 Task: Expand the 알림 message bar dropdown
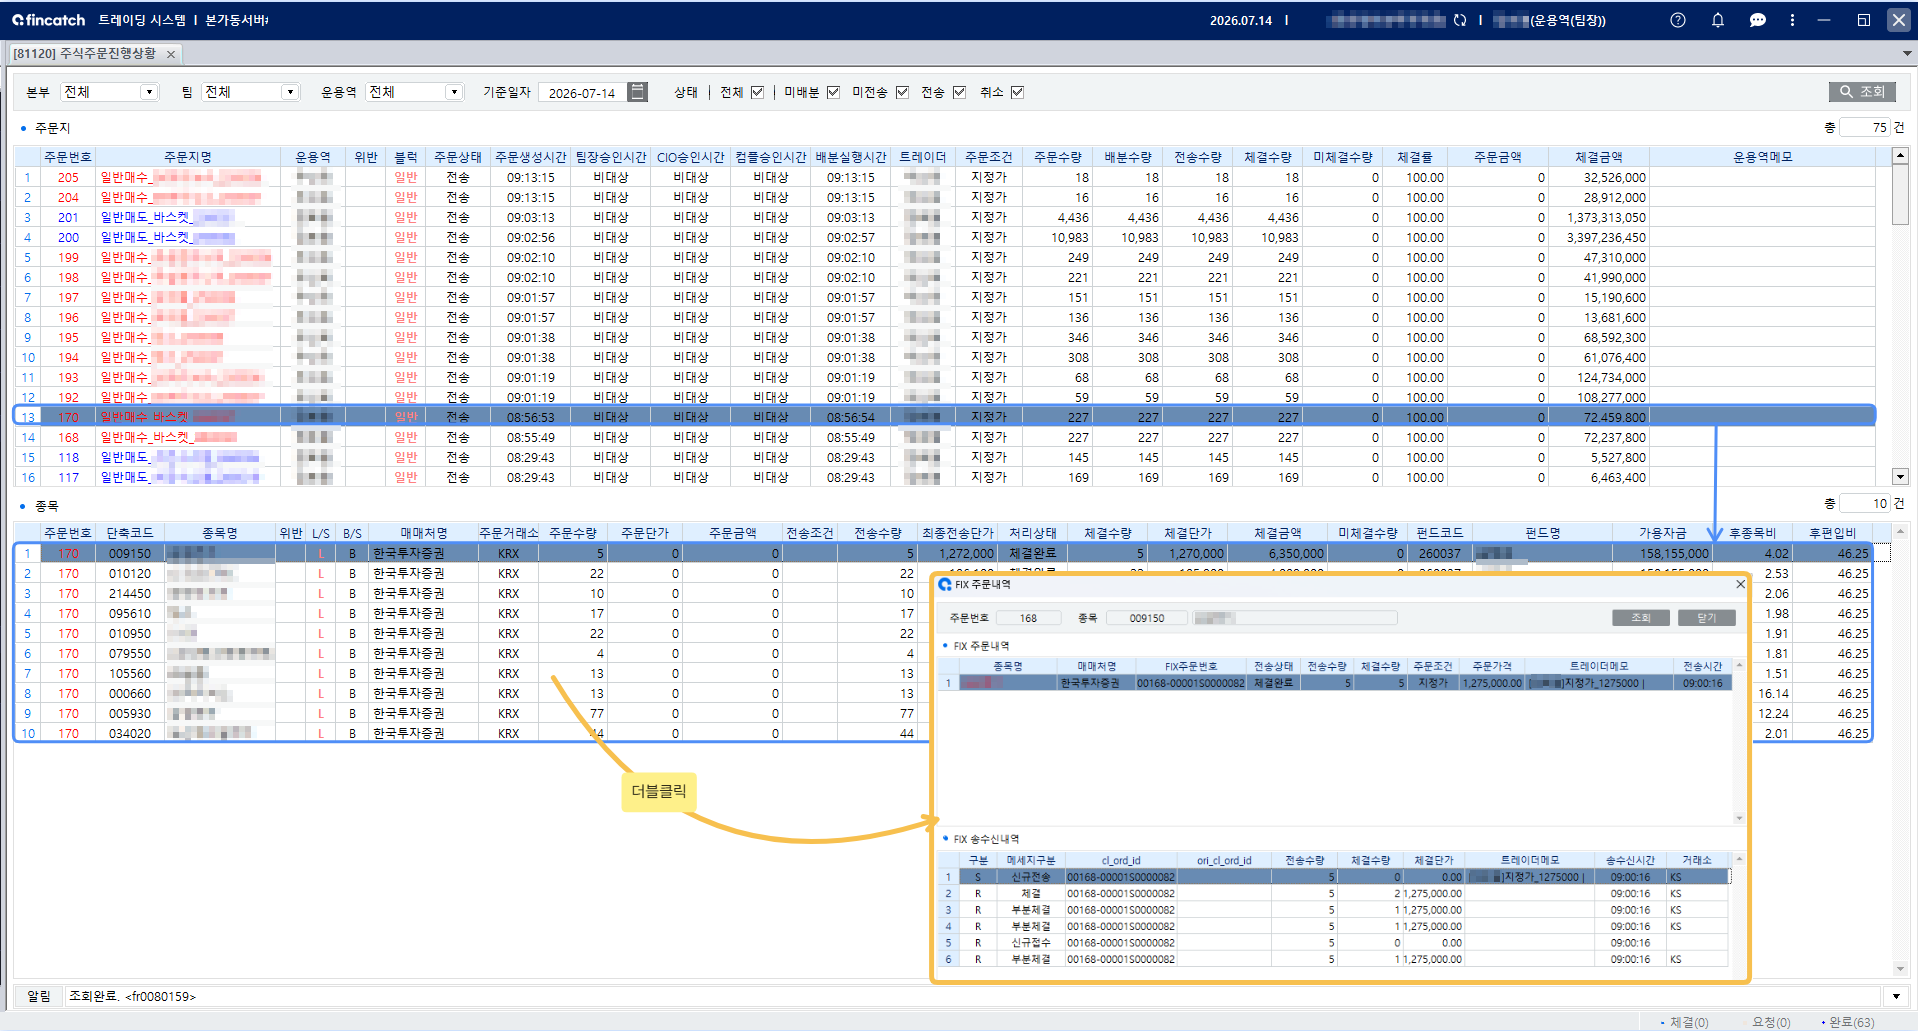(x=1896, y=996)
